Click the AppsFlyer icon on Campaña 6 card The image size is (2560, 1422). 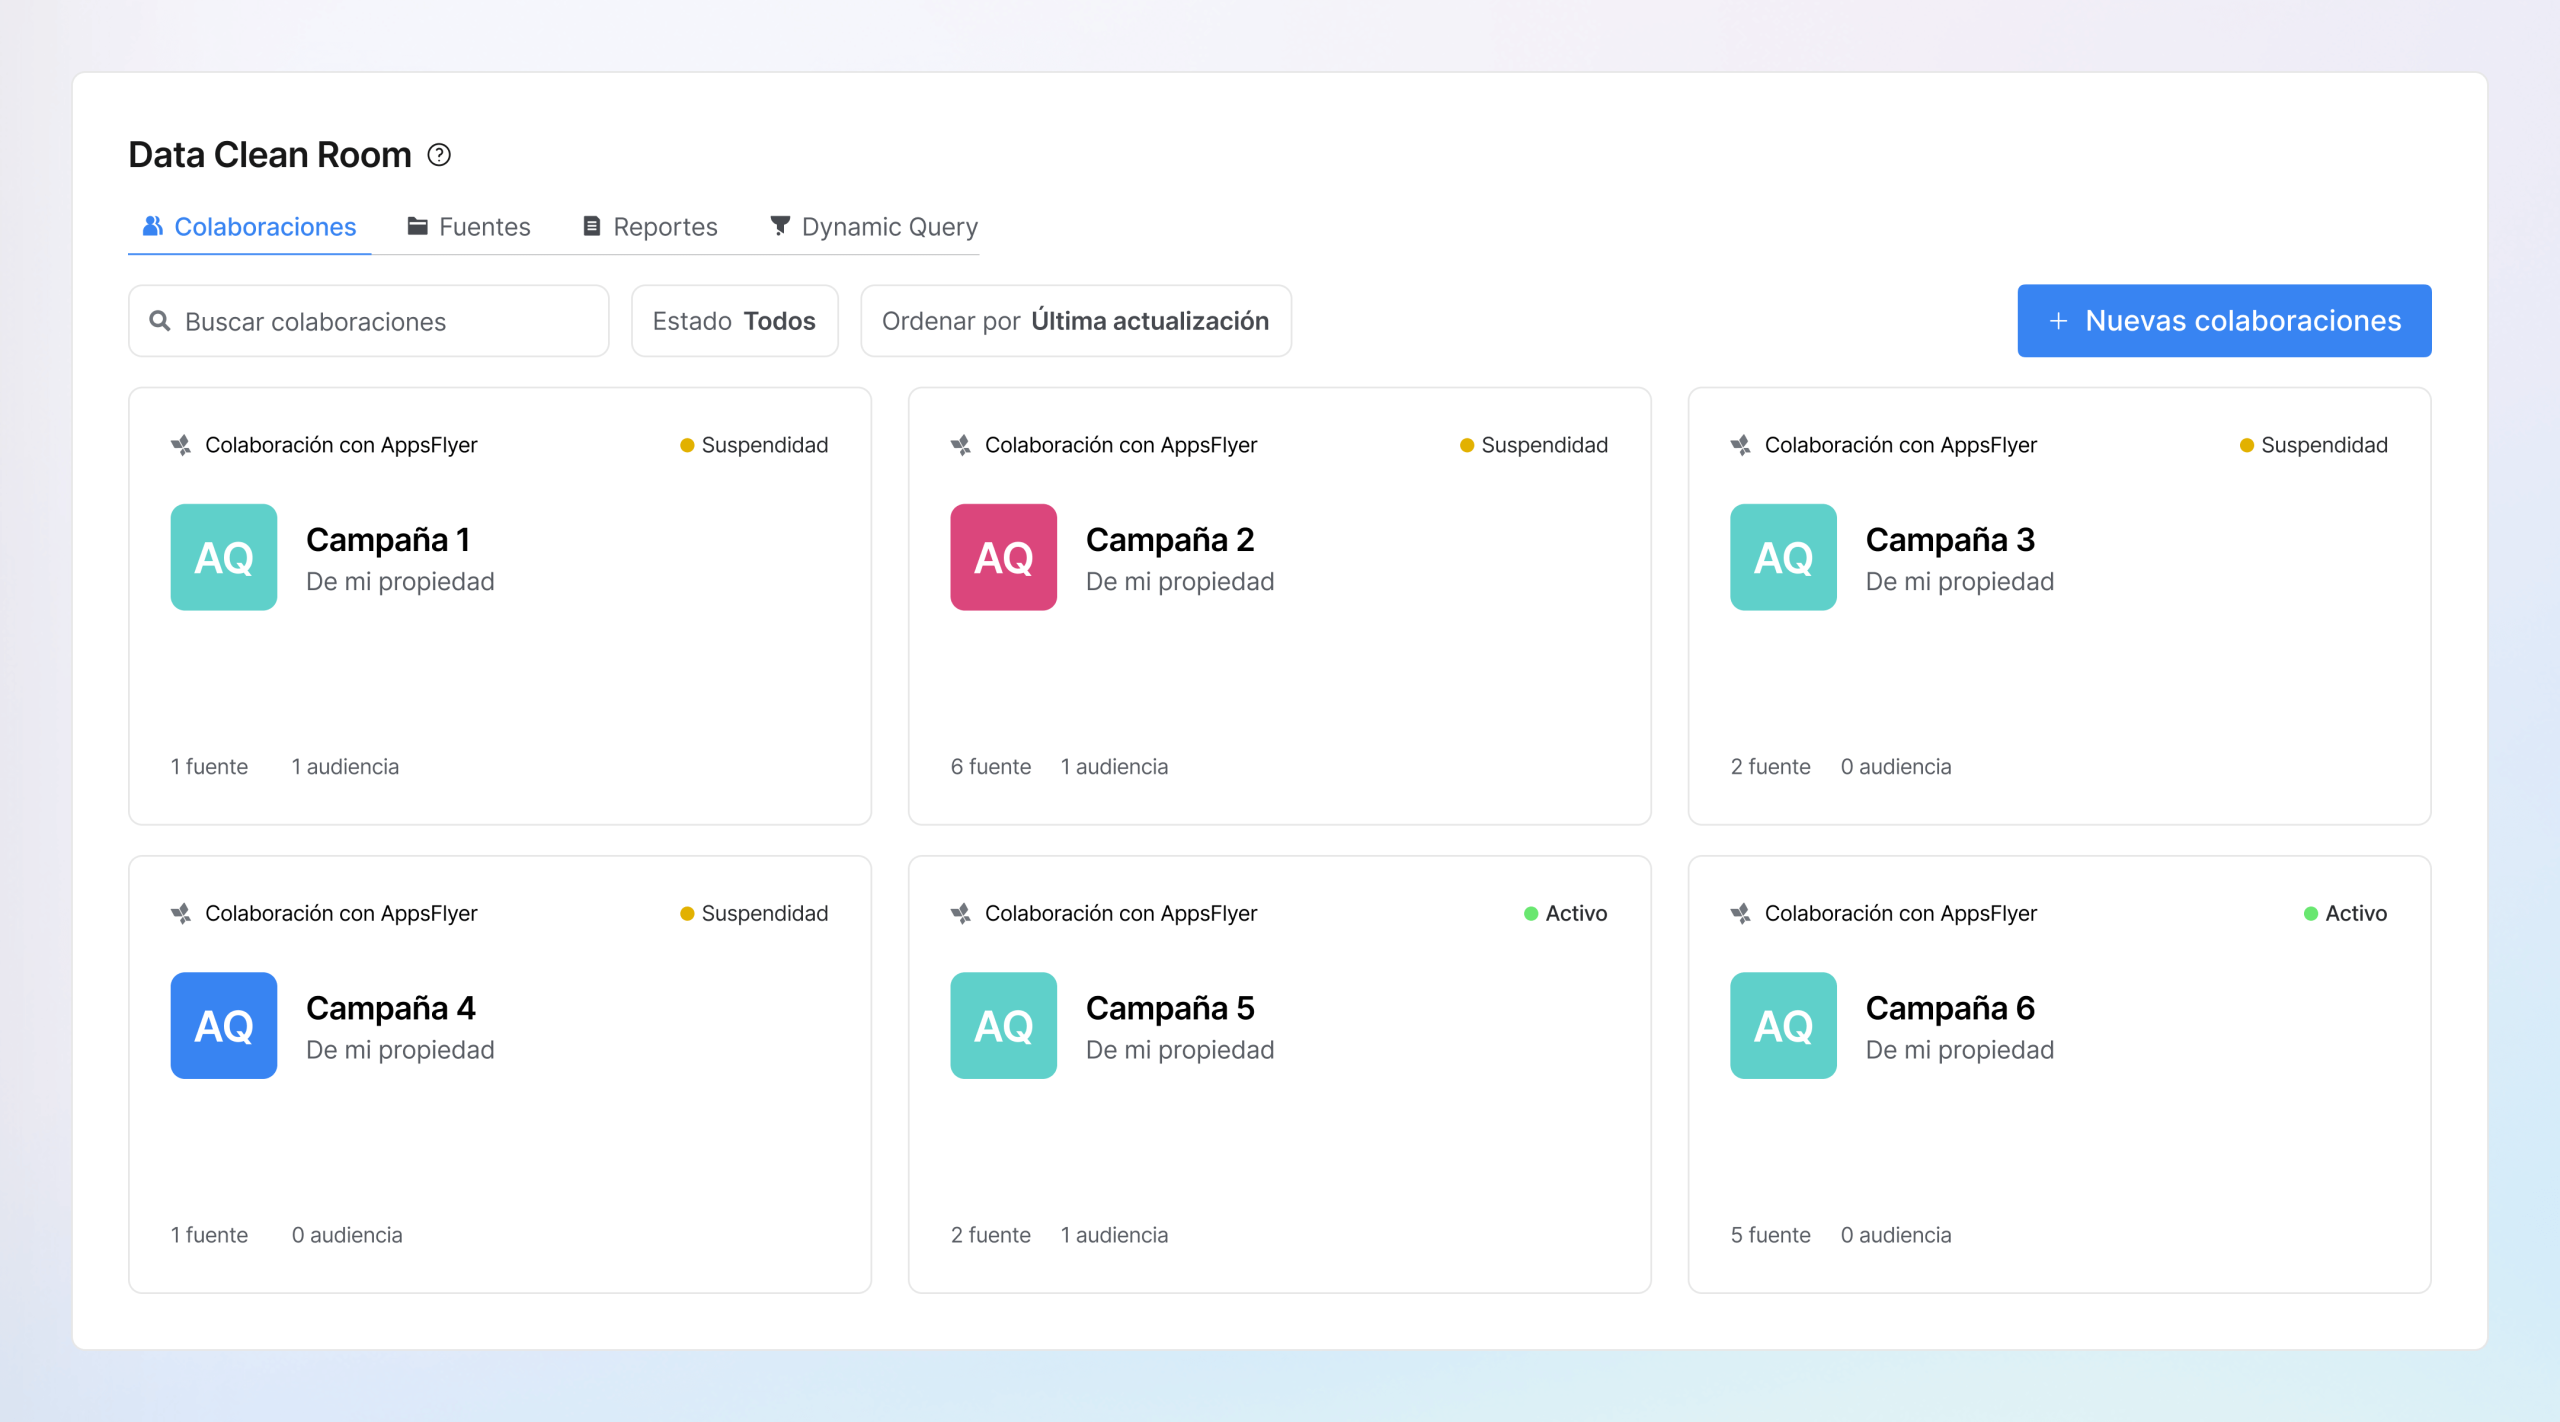[1740, 912]
